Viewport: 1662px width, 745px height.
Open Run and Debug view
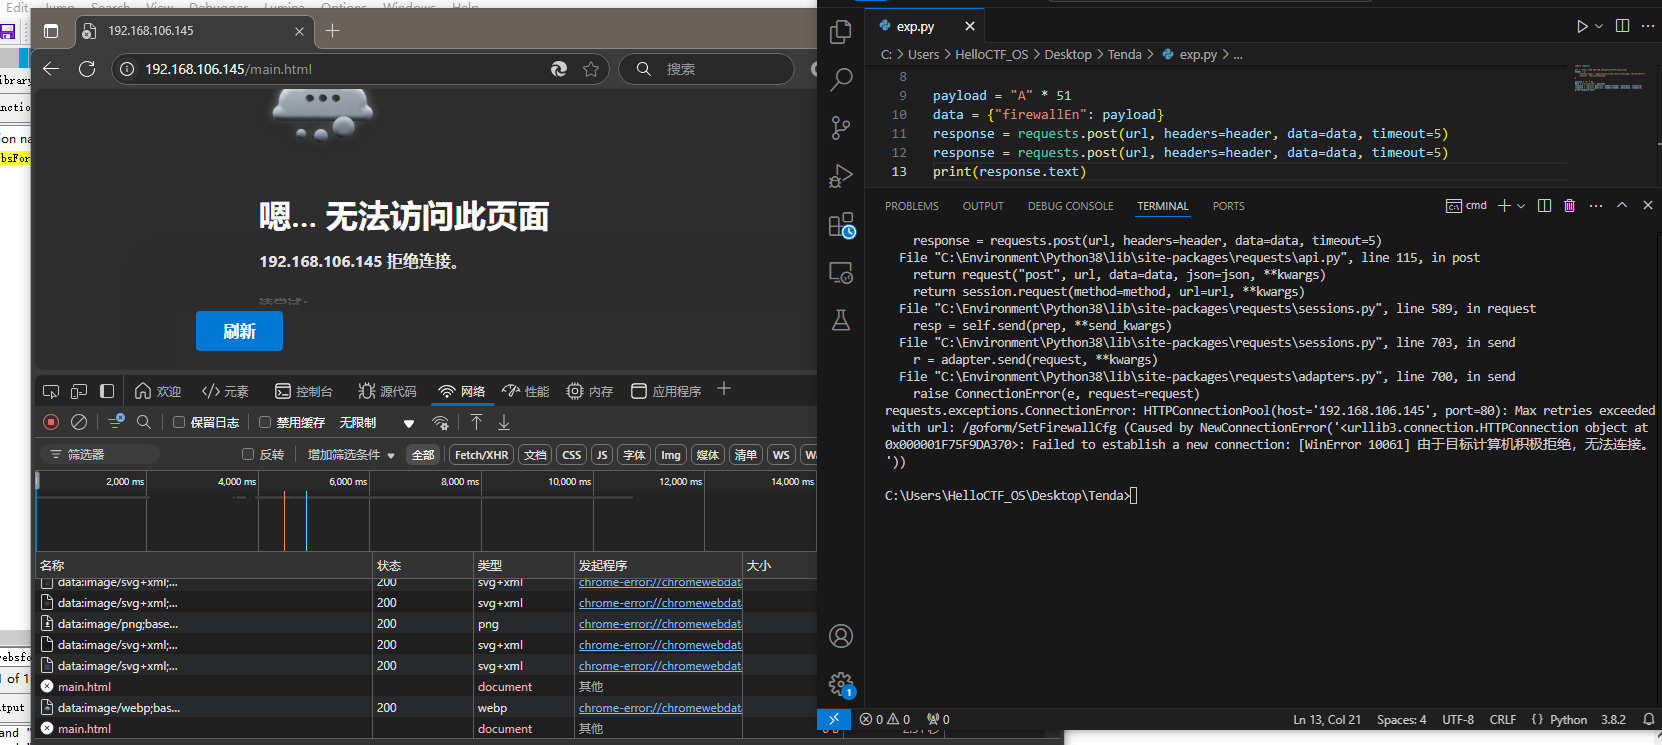[x=841, y=176]
